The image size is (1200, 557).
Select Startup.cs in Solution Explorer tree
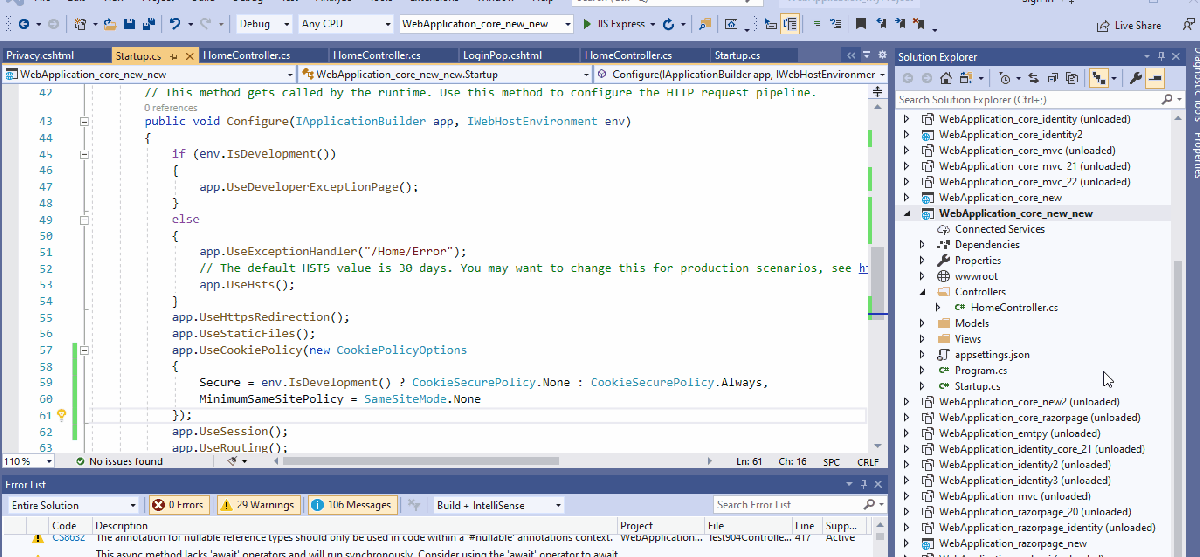[976, 386]
